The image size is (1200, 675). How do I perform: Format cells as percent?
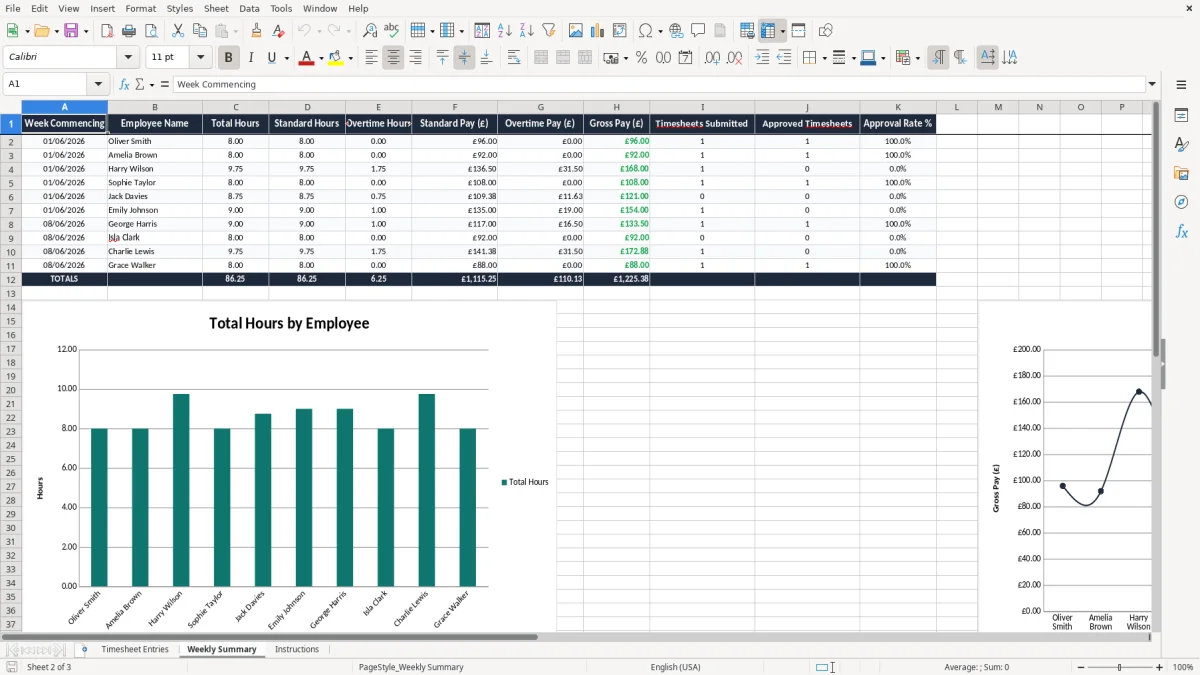tap(641, 58)
